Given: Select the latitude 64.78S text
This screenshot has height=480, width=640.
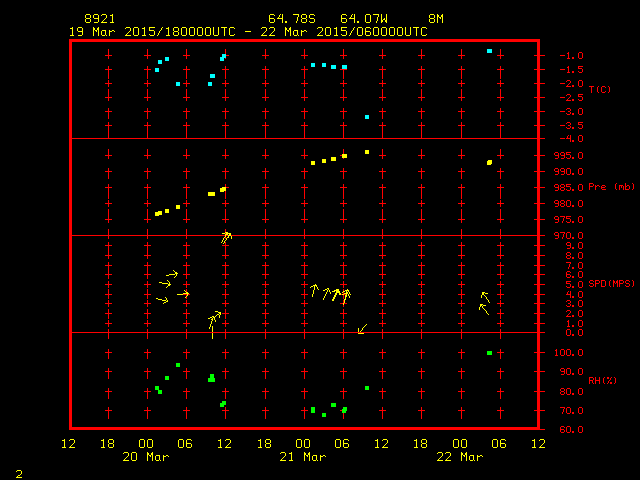Looking at the screenshot, I should tap(288, 19).
